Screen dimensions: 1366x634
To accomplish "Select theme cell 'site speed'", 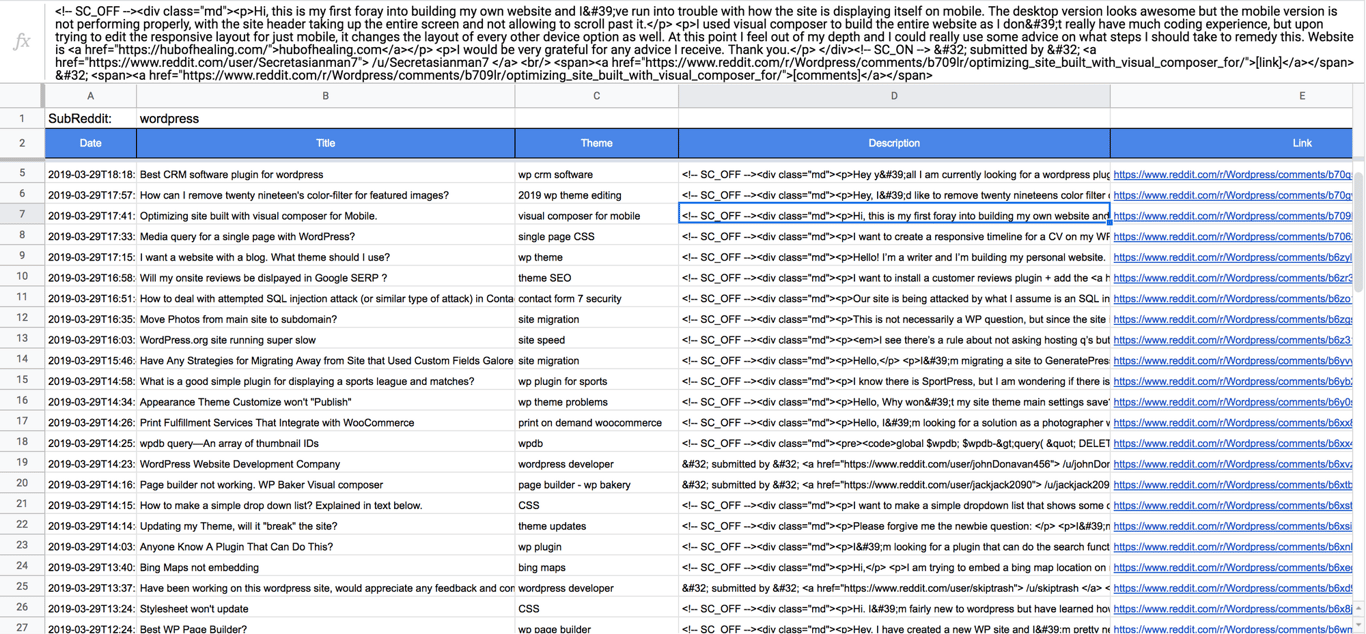I will pos(596,339).
